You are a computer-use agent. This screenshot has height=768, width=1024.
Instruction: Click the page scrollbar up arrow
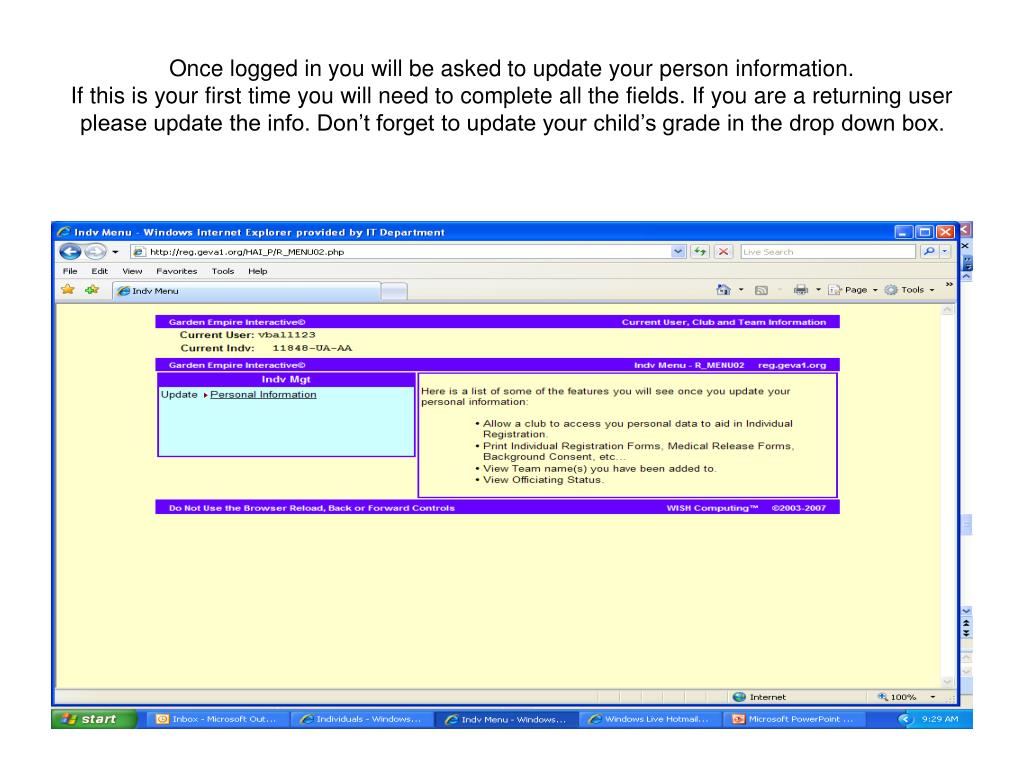tap(948, 310)
